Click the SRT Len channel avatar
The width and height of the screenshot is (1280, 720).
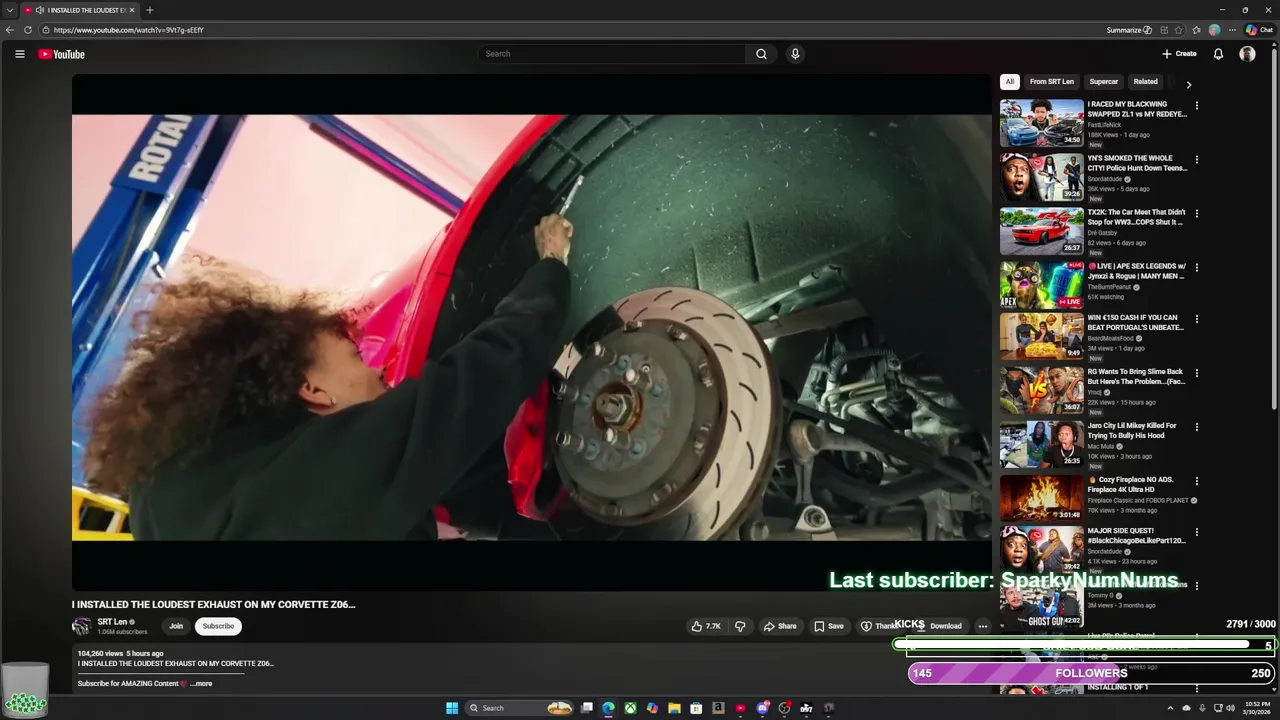pyautogui.click(x=81, y=626)
